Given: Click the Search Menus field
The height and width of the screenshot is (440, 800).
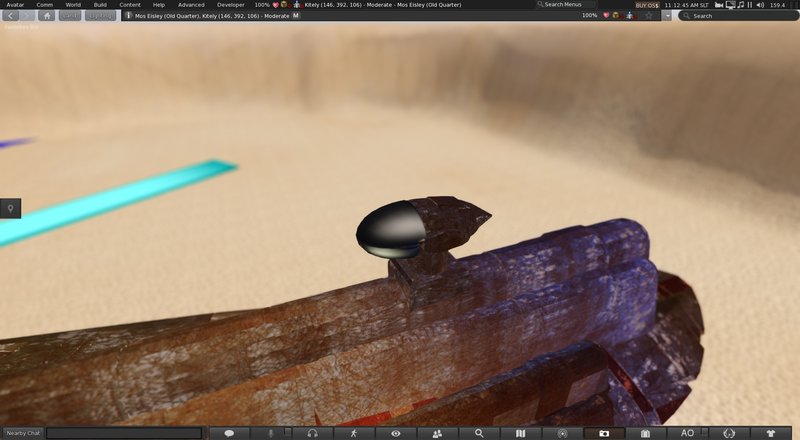Looking at the screenshot, I should tap(565, 5).
